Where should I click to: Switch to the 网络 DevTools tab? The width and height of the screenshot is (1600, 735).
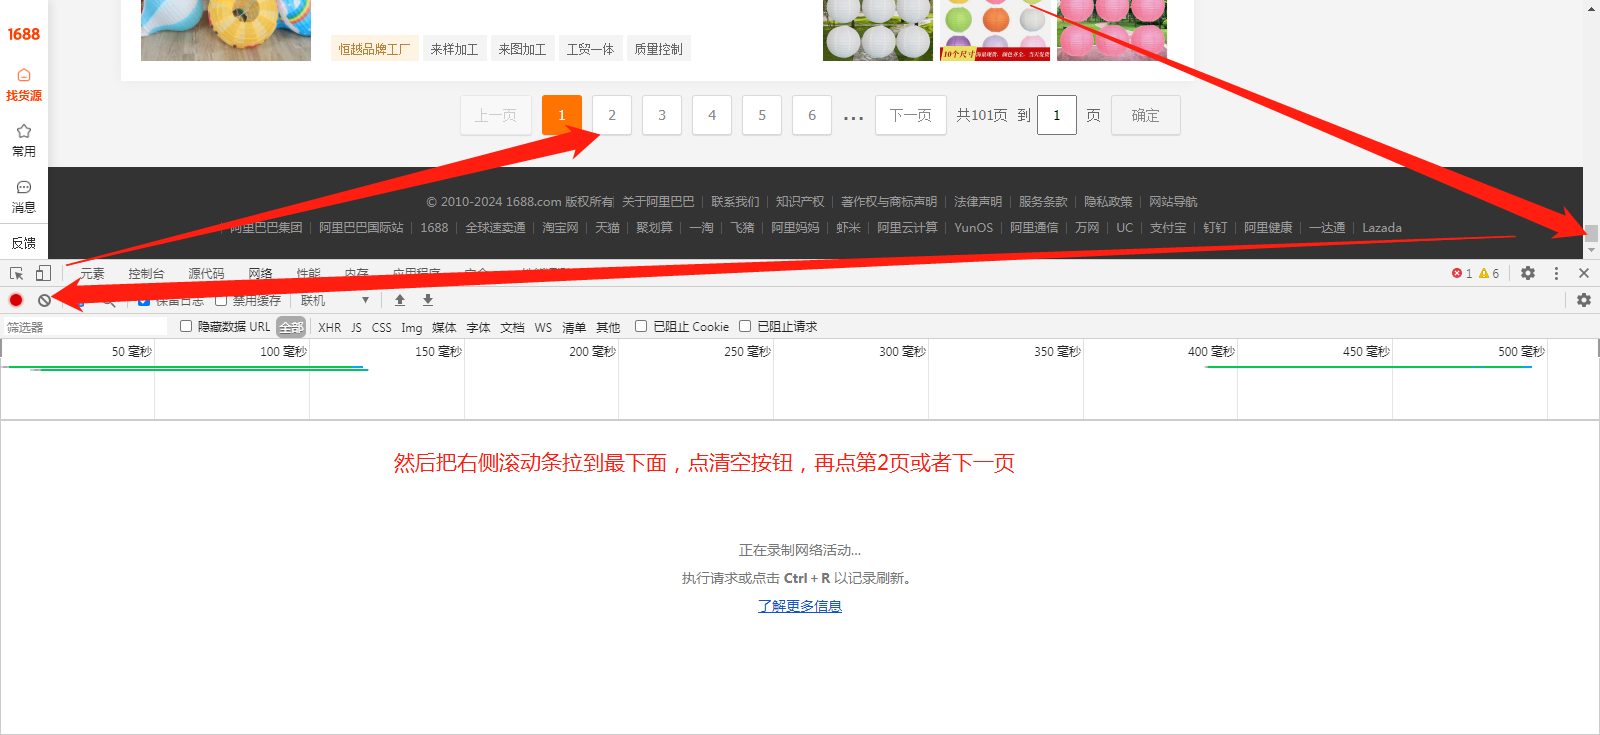(x=260, y=273)
